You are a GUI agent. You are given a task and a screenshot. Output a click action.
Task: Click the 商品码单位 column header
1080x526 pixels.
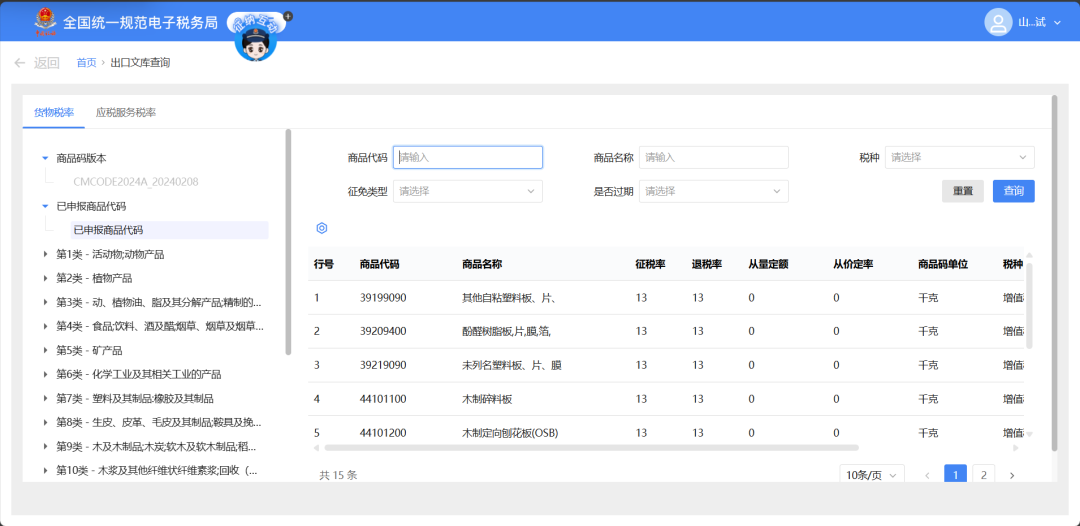pyautogui.click(x=943, y=264)
